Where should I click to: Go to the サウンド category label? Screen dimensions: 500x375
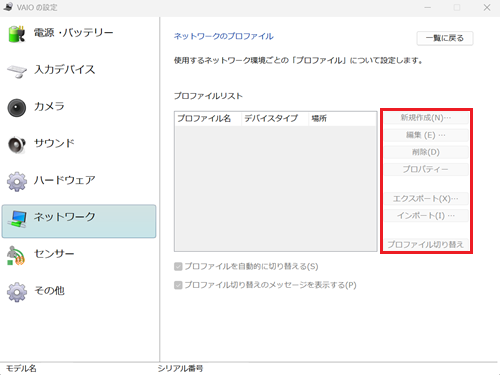[x=54, y=143]
